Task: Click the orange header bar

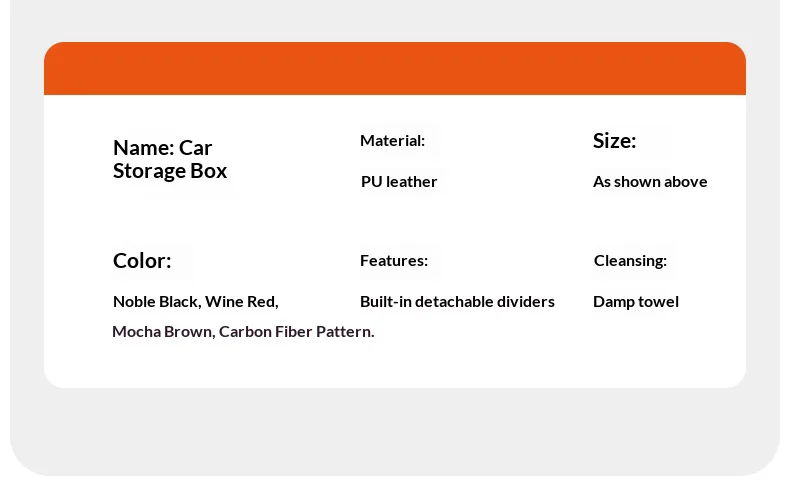Action: pos(395,68)
